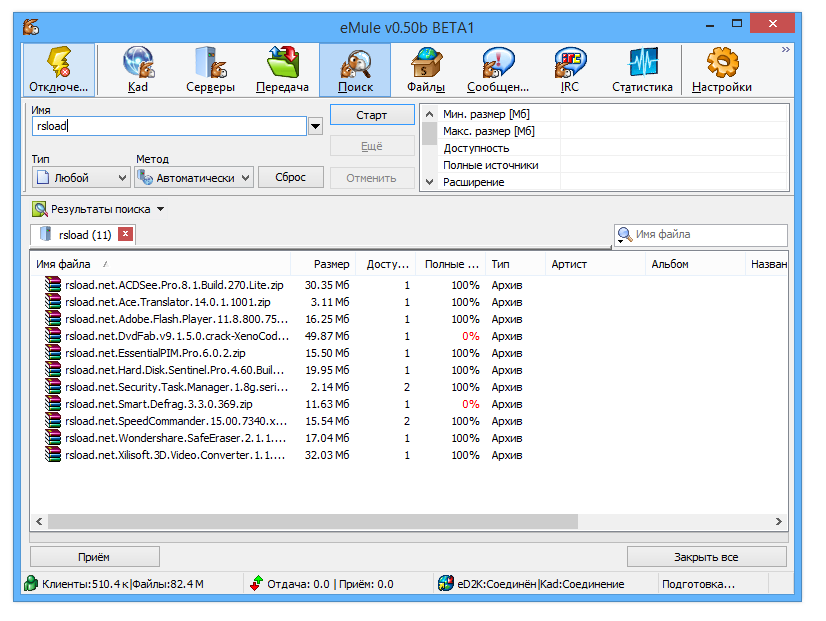
Task: Select the rsload (11) search results tab
Action: 85,234
